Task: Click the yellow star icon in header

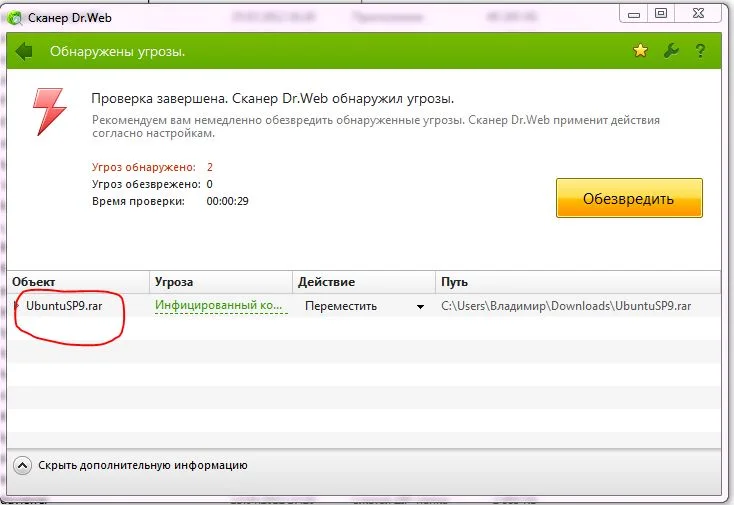Action: pyautogui.click(x=640, y=50)
